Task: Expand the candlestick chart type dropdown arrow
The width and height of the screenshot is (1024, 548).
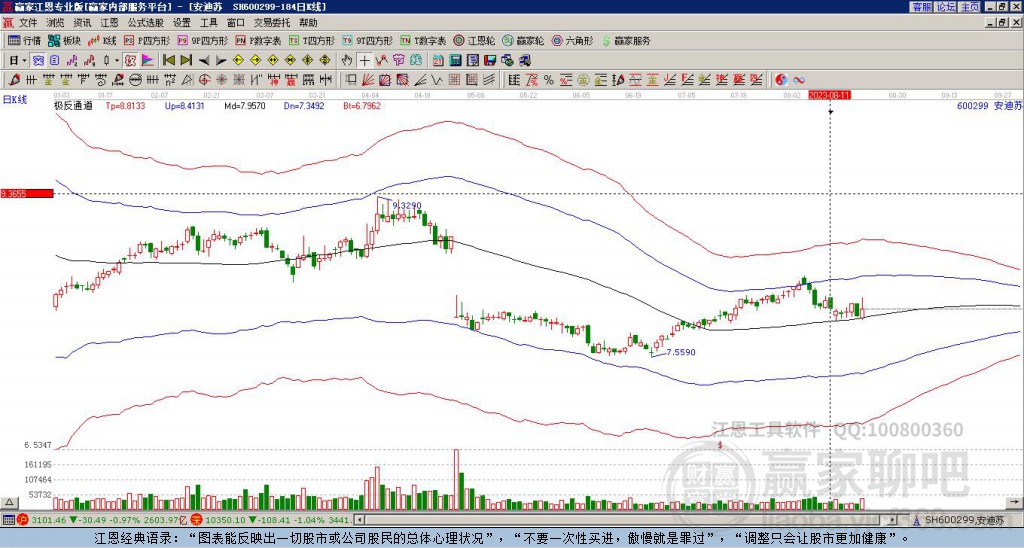Action: 117,61
